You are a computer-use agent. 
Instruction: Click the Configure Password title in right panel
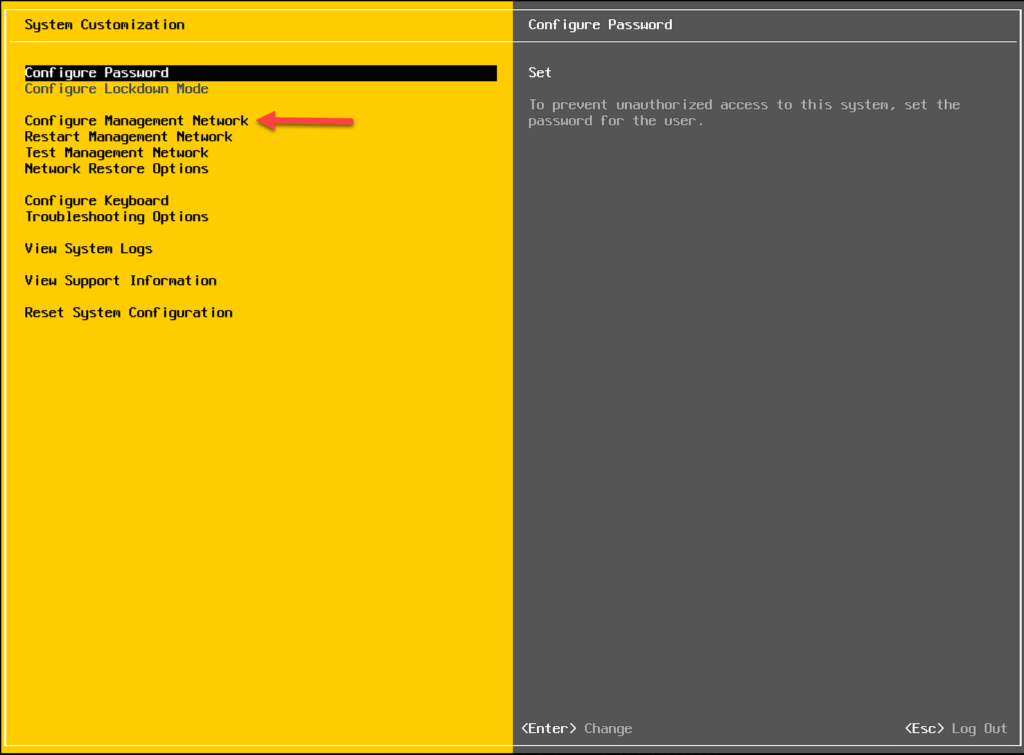tap(600, 25)
